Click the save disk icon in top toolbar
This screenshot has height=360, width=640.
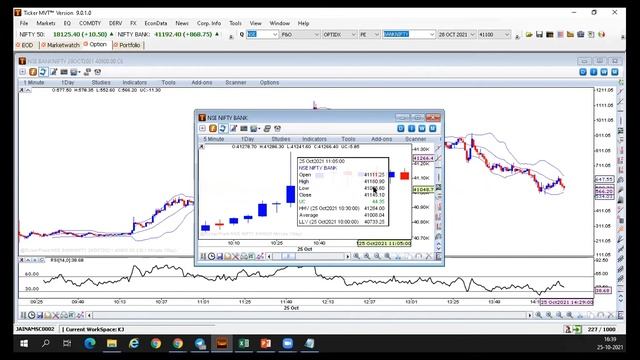[539, 35]
